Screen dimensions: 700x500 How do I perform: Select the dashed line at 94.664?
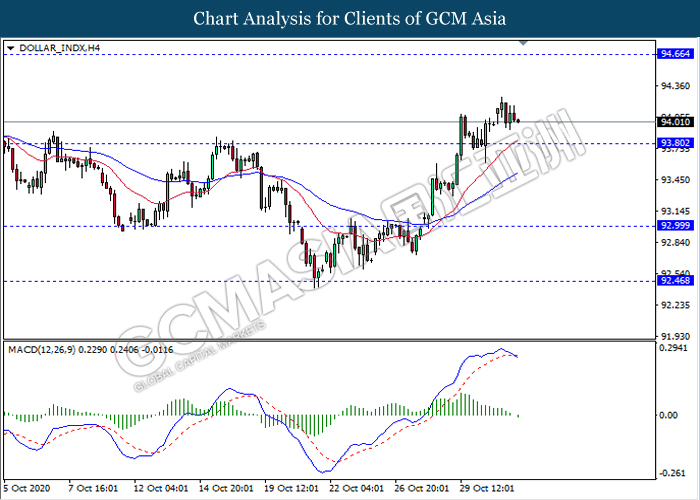(x=300, y=55)
